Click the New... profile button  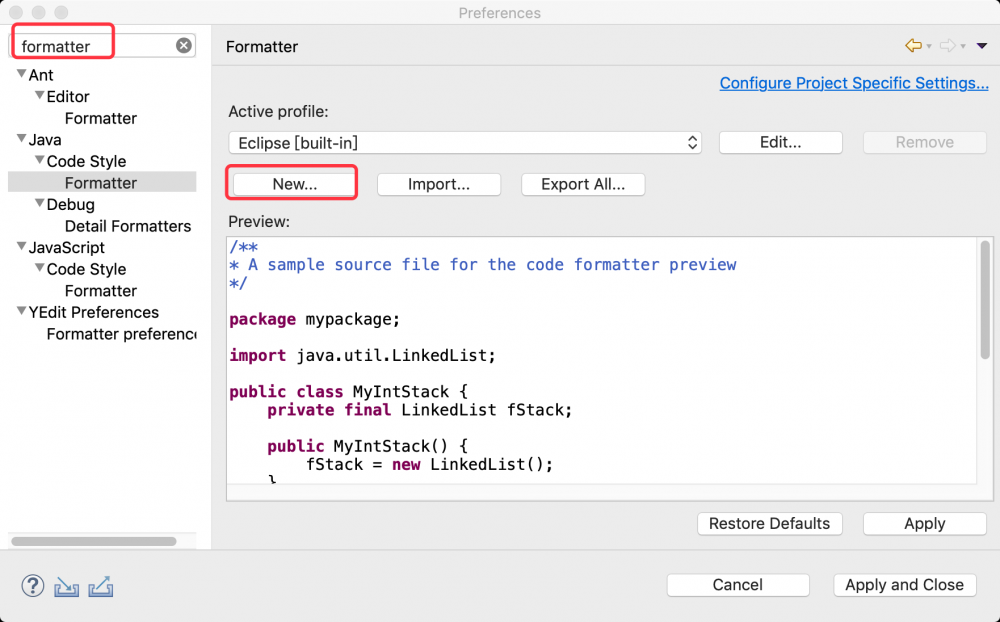pyautogui.click(x=294, y=184)
